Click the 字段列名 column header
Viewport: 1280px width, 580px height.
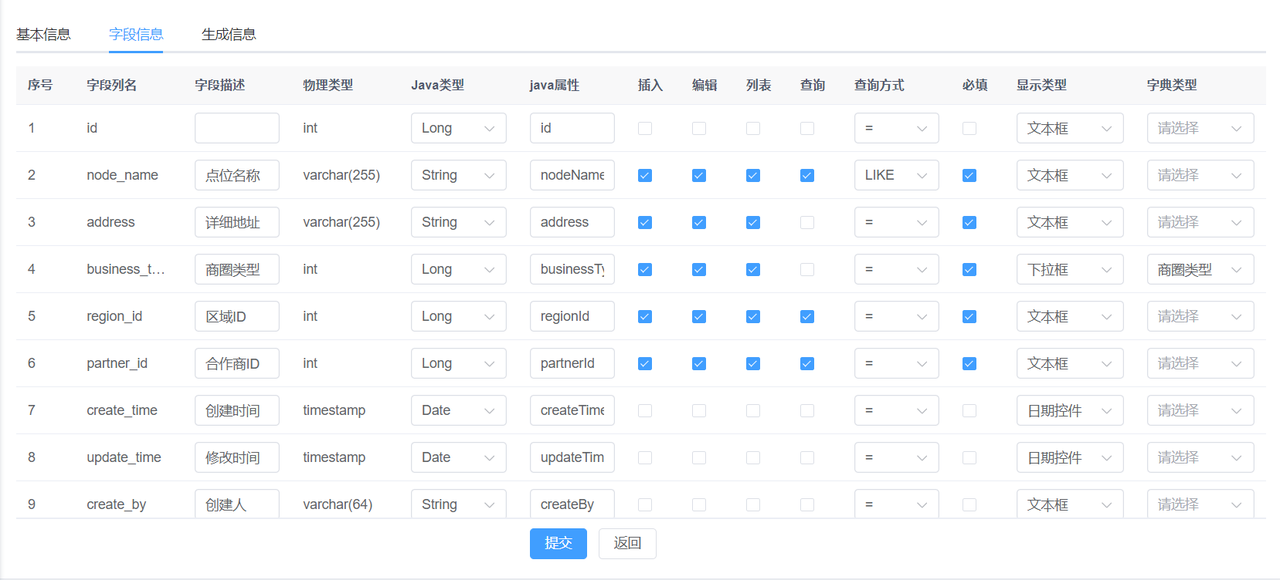pyautogui.click(x=112, y=85)
